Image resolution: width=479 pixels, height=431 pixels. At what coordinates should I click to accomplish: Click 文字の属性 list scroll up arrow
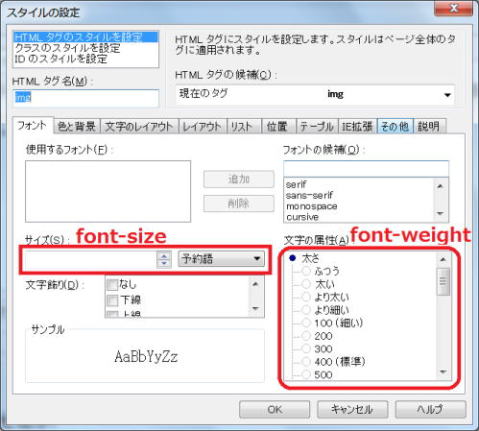[443, 259]
